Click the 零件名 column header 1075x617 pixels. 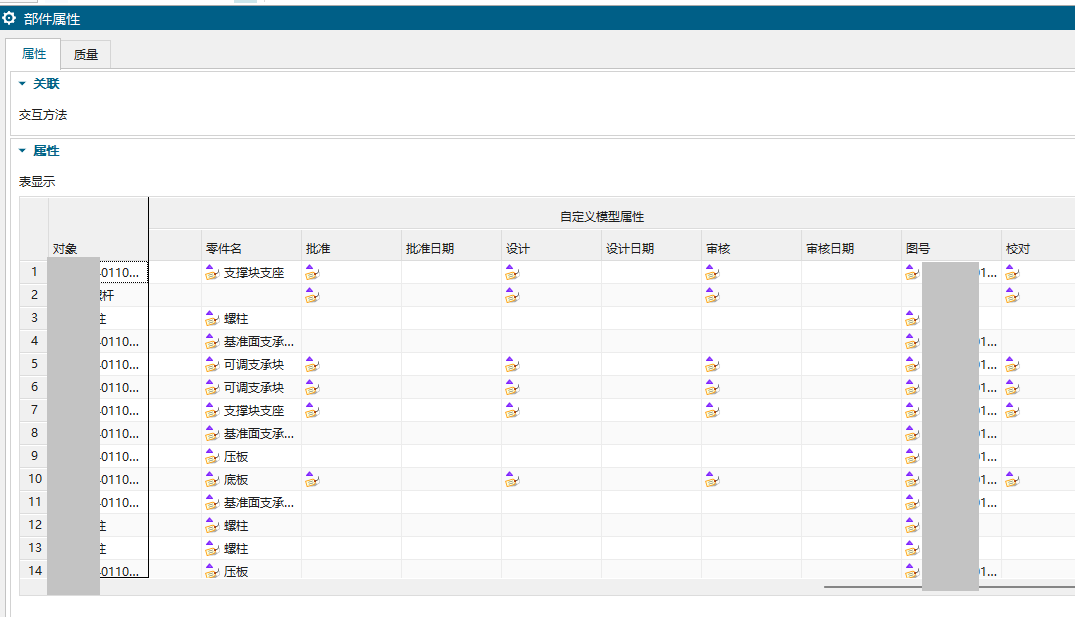tap(224, 248)
